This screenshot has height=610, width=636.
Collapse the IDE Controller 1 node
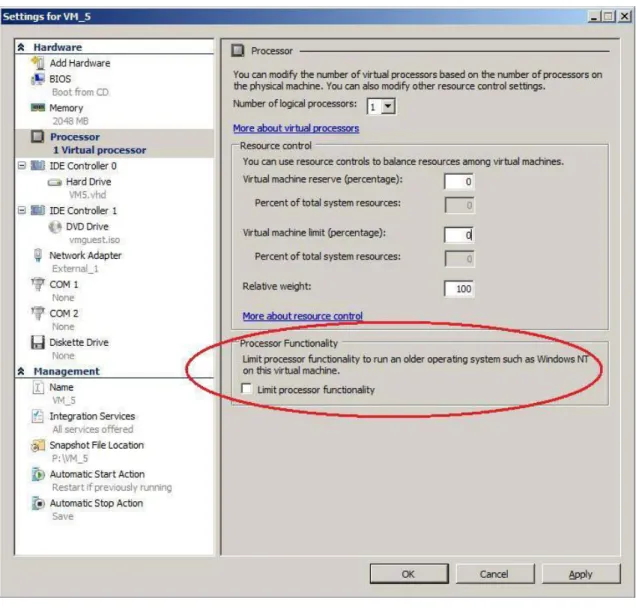click(22, 210)
